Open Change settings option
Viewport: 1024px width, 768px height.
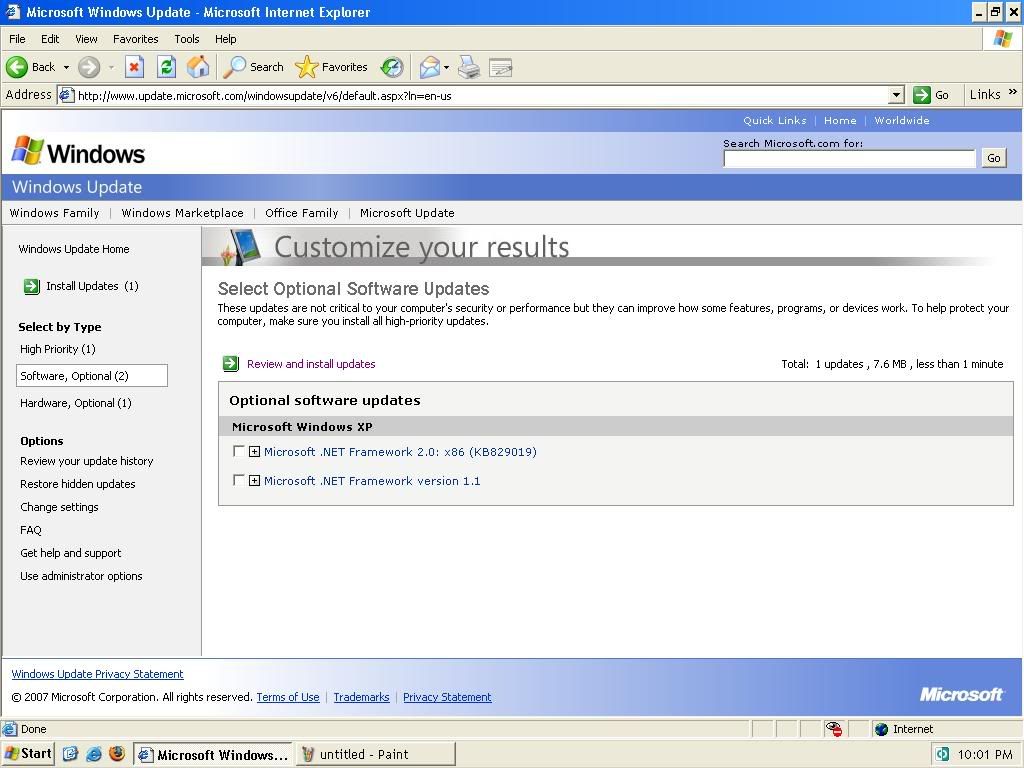point(59,507)
